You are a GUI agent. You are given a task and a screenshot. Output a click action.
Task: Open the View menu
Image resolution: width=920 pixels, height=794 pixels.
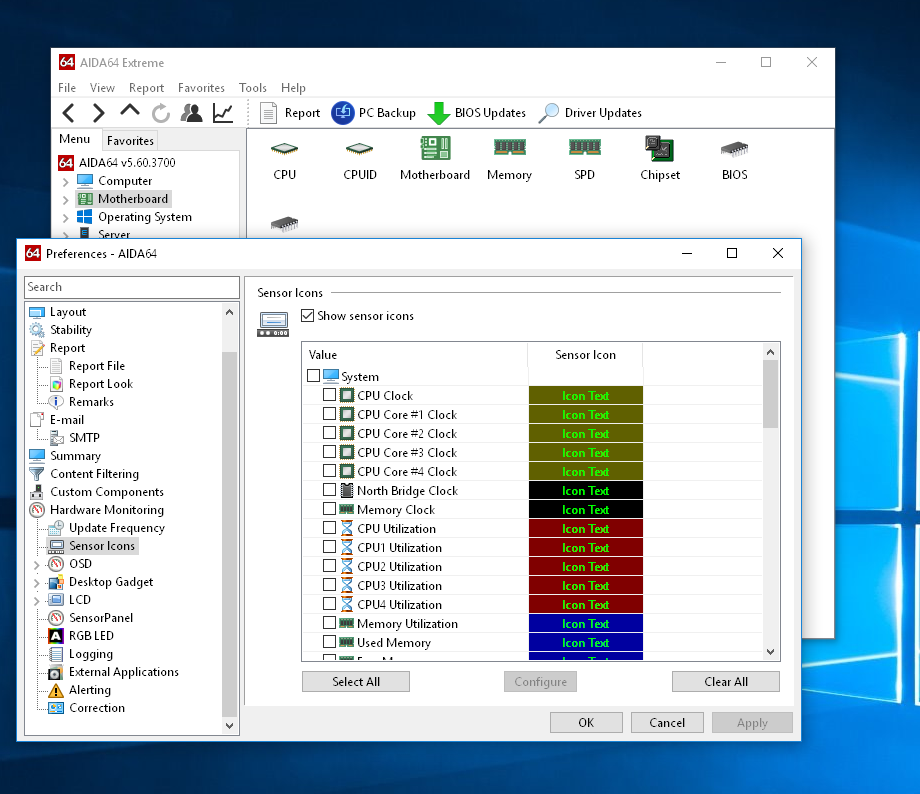click(102, 87)
